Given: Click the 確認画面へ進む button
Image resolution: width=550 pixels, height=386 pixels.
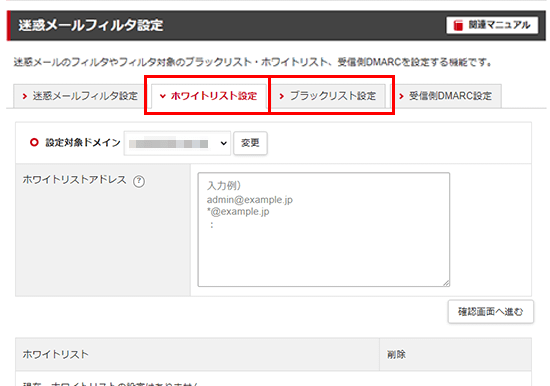Looking at the screenshot, I should click(x=490, y=312).
